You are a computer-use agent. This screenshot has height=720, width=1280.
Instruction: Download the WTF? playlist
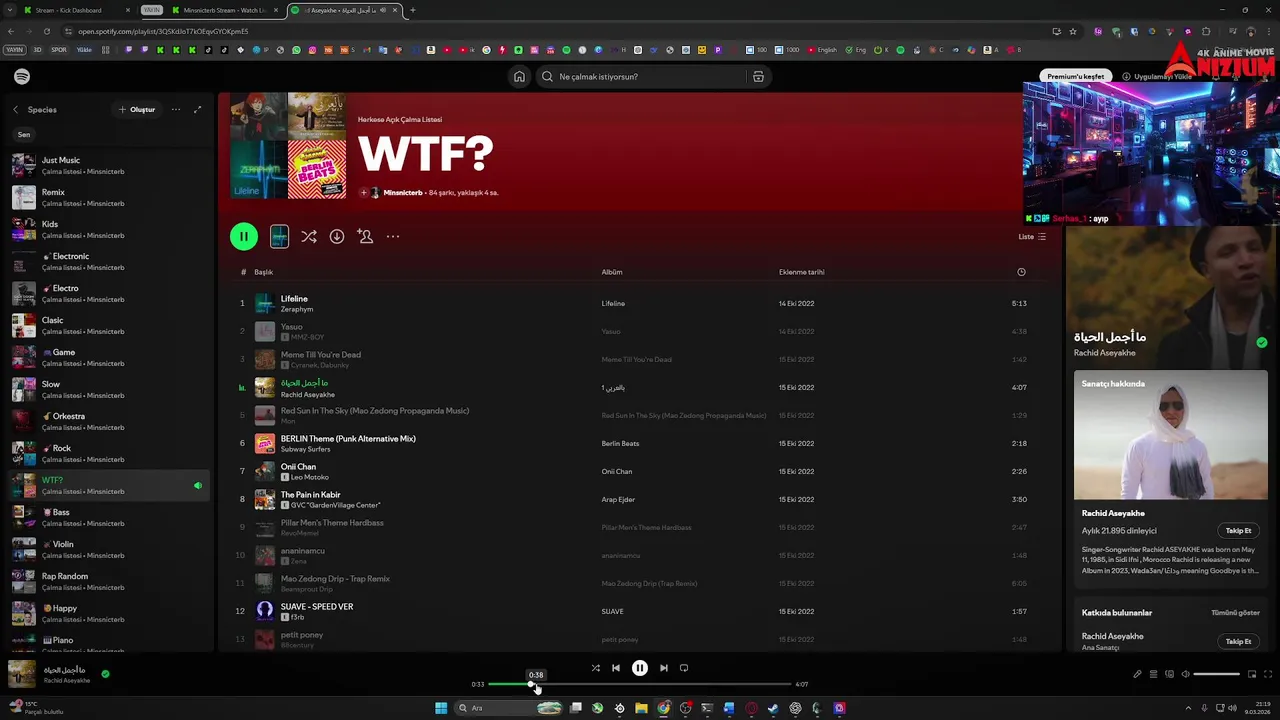point(337,236)
